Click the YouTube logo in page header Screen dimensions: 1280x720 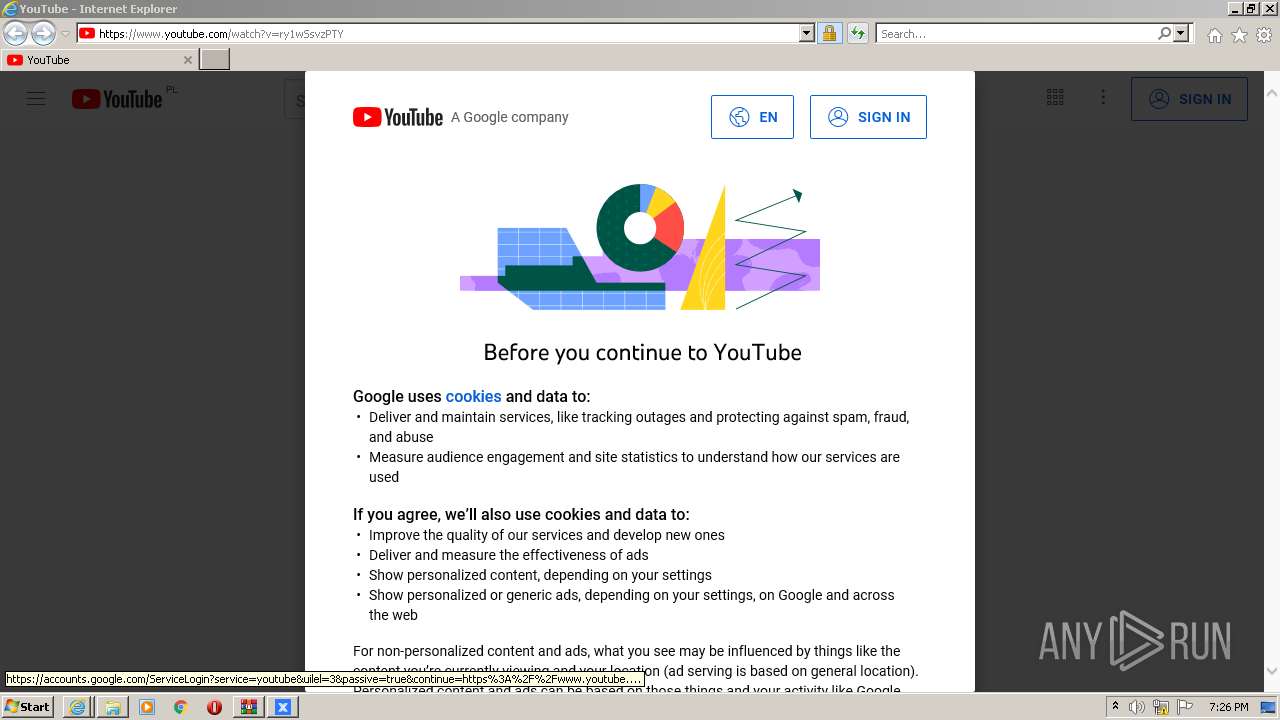coord(117,99)
